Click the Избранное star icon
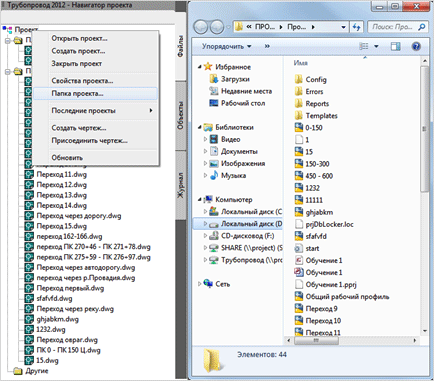 pyautogui.click(x=208, y=67)
